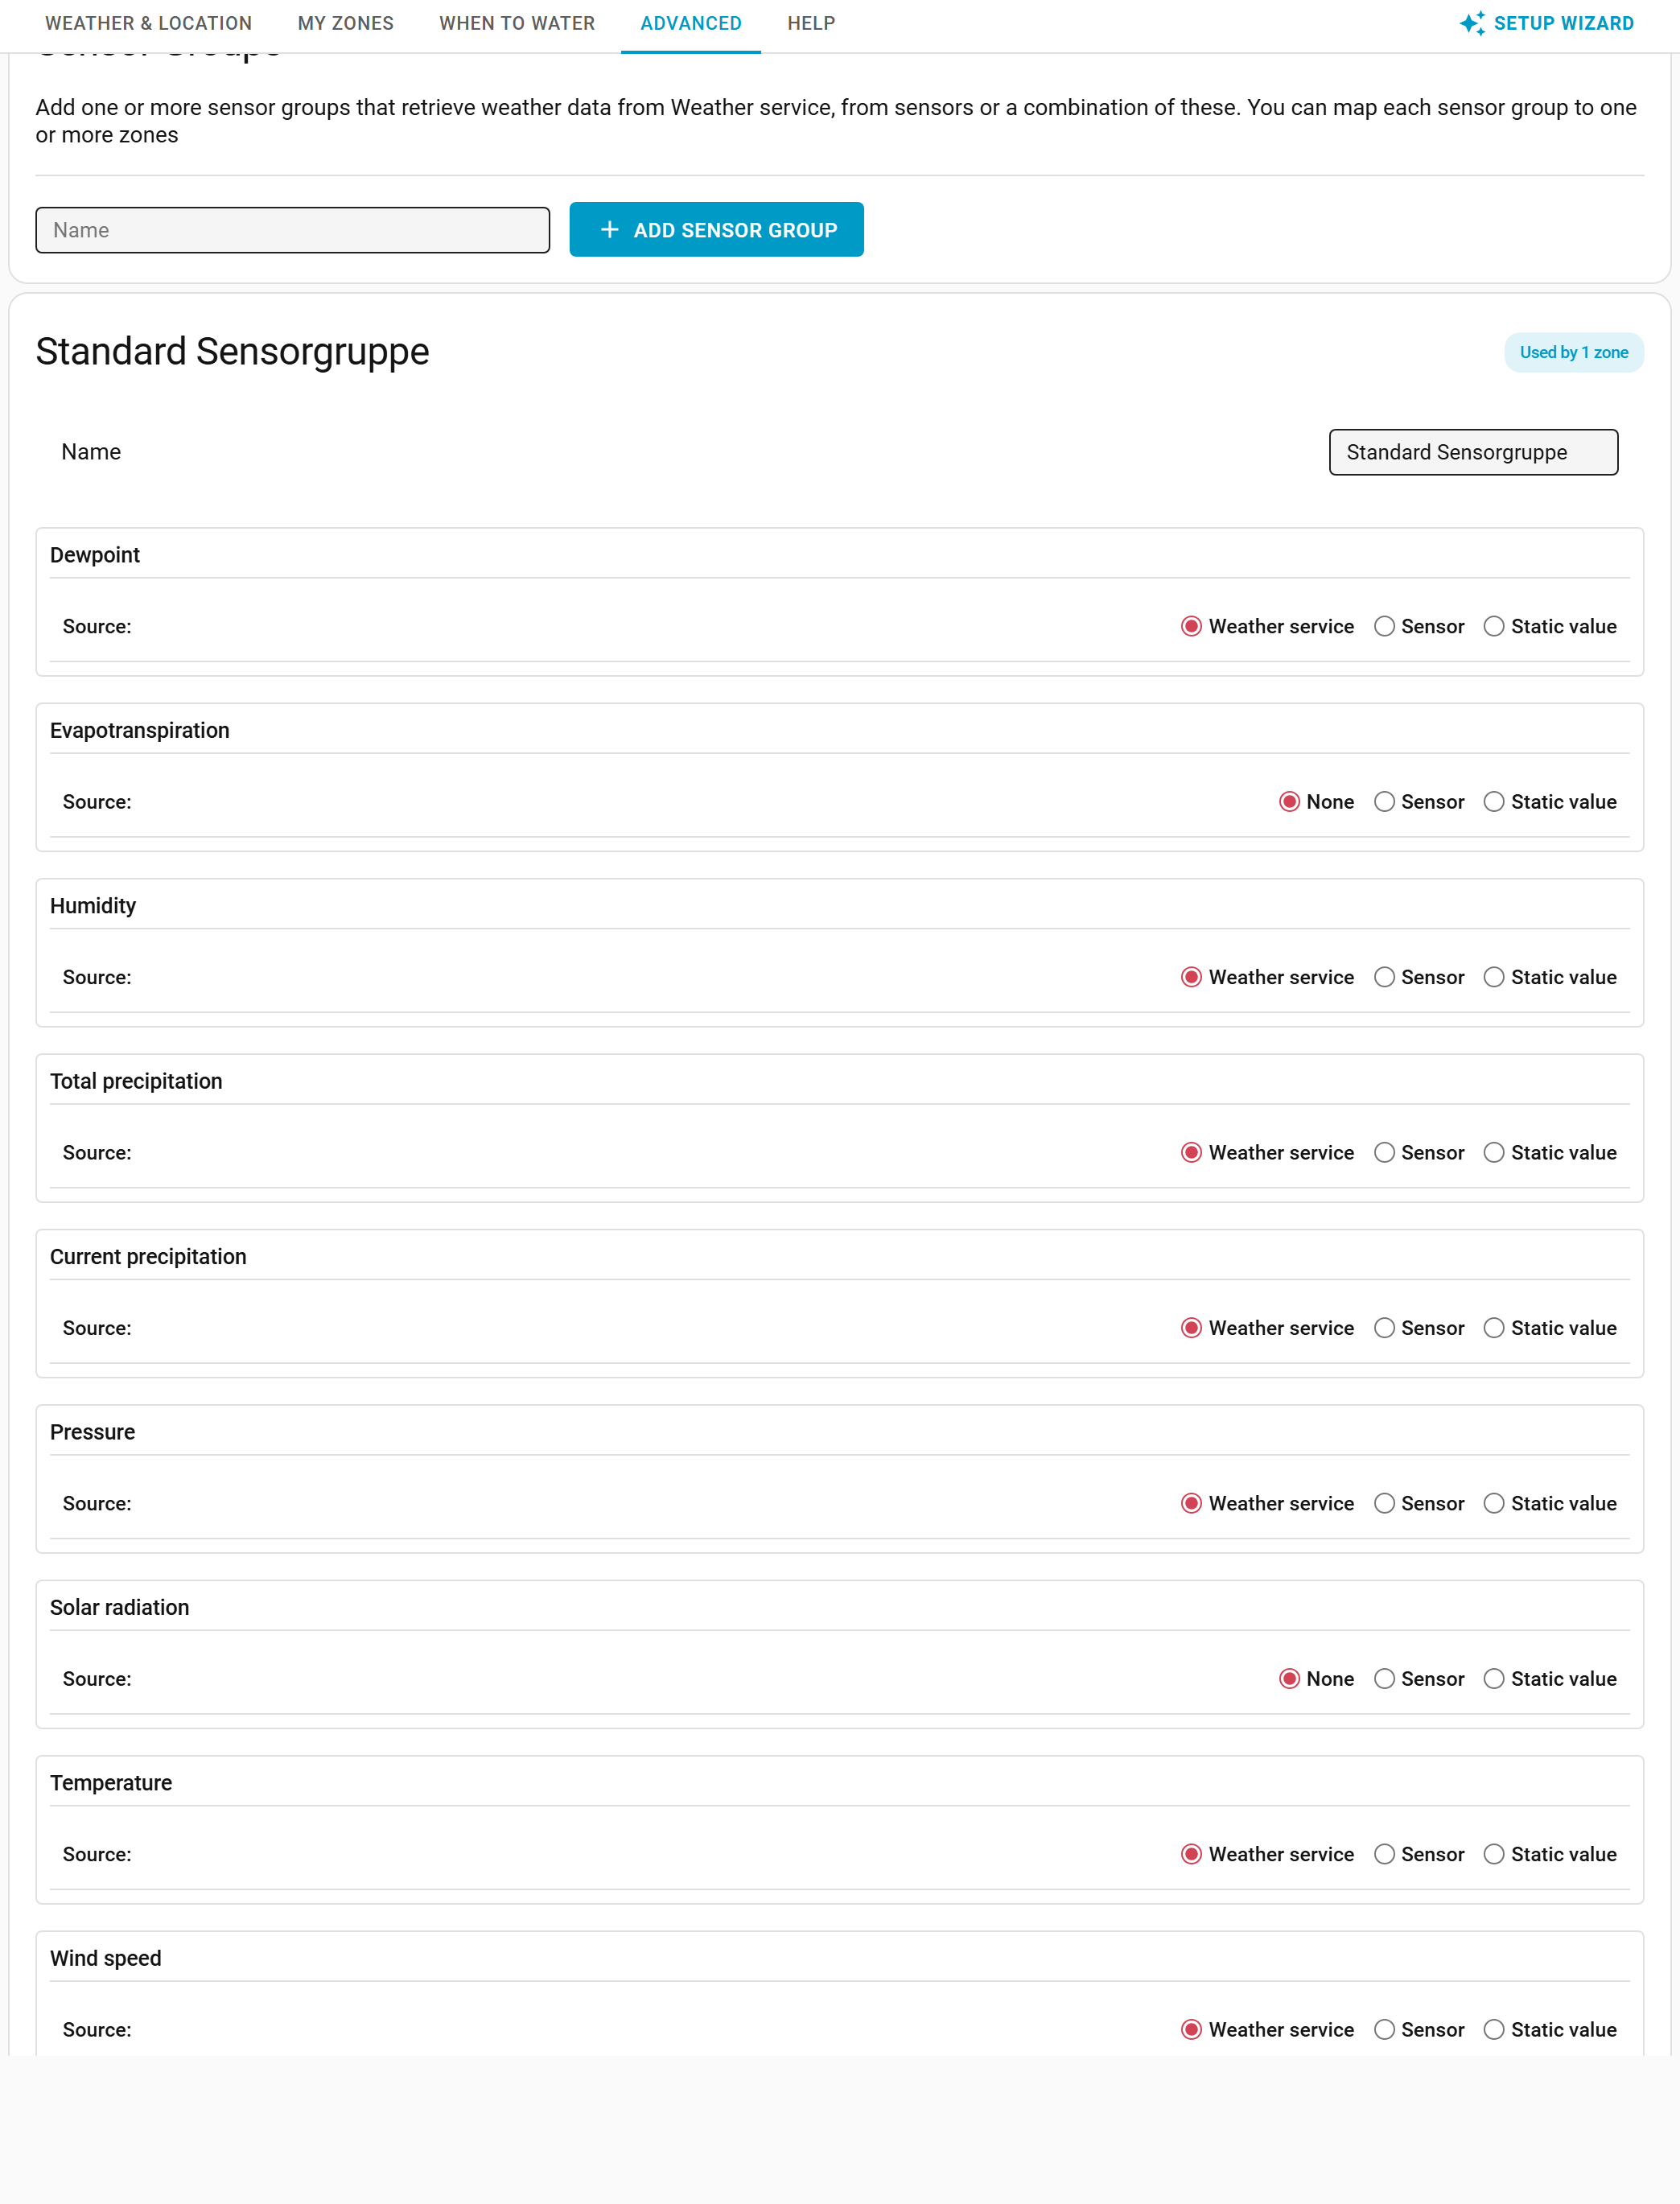
Task: Click the Add Sensor Group button
Action: coord(716,230)
